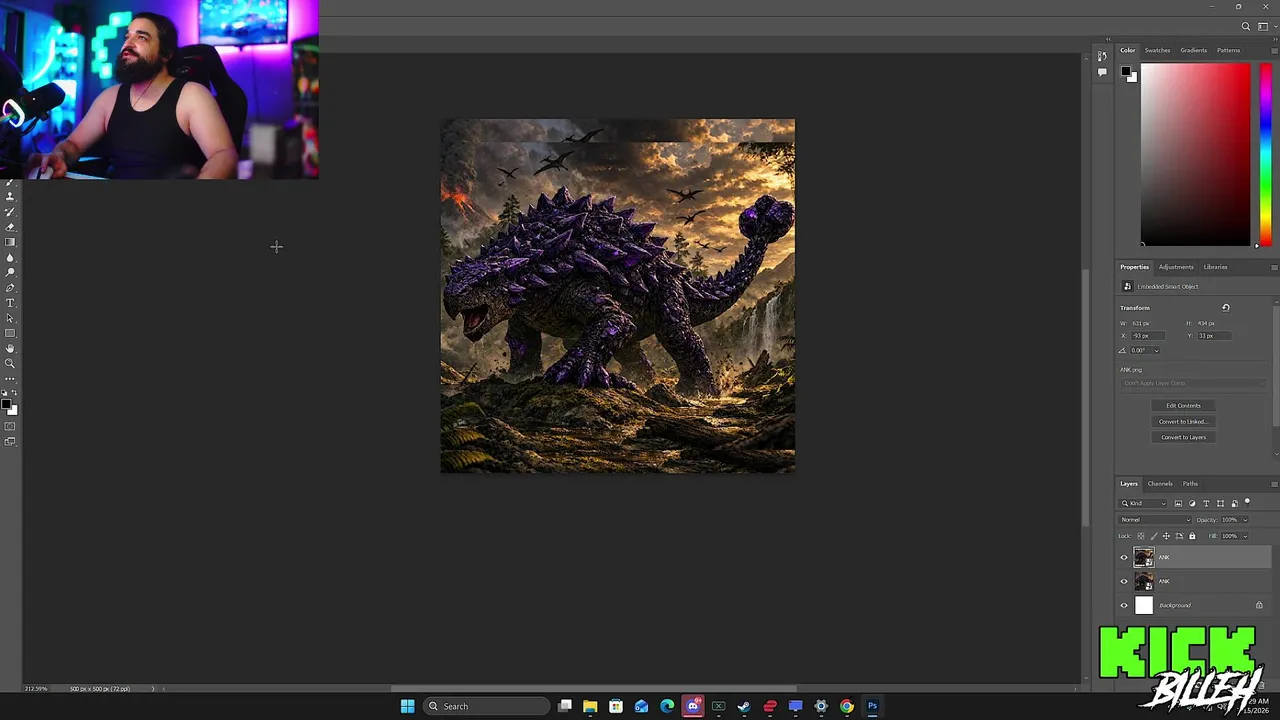Hide the top ANK layer
The image size is (1280, 720).
tap(1124, 558)
